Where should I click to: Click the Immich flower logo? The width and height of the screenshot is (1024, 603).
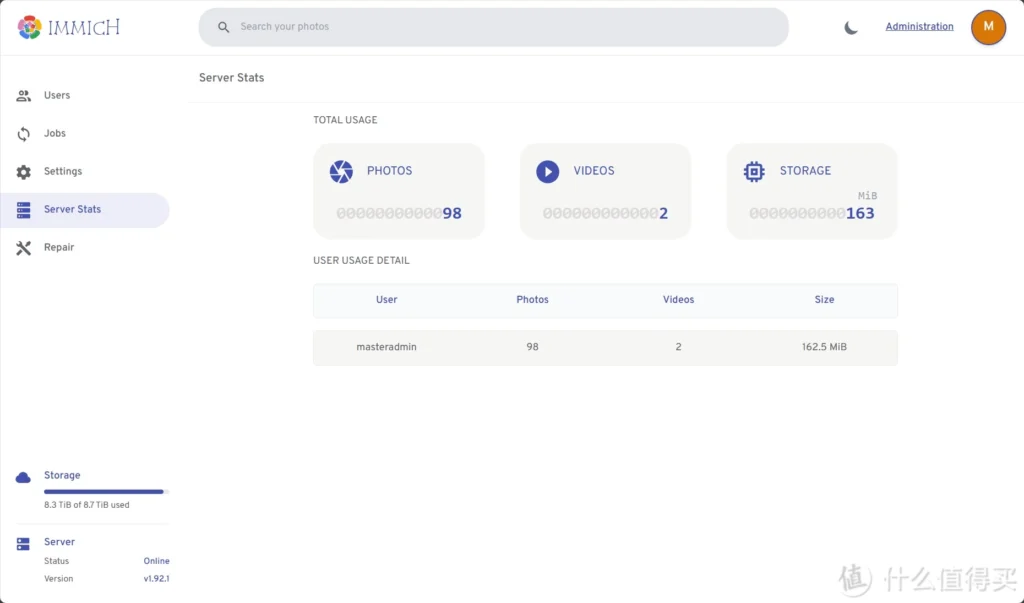(x=30, y=27)
